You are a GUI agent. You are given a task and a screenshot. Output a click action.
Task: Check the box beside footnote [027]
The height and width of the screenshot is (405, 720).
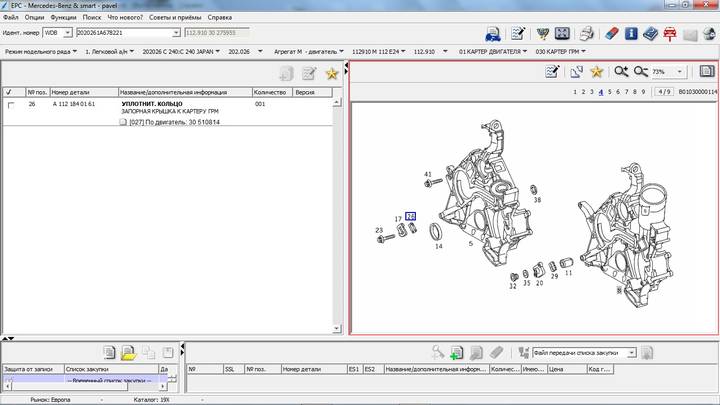click(123, 122)
